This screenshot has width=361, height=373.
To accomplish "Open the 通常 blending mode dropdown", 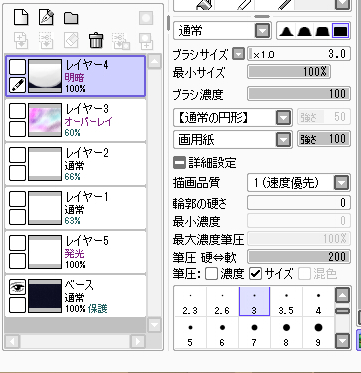I will pos(263,31).
